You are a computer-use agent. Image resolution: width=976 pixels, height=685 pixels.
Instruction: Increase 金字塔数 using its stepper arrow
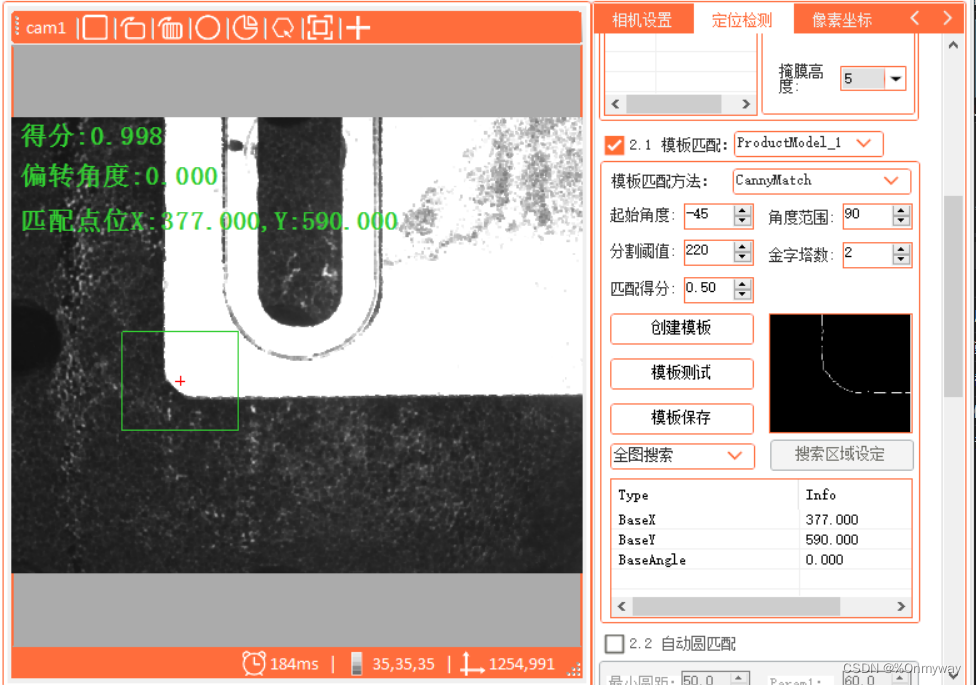click(x=899, y=249)
